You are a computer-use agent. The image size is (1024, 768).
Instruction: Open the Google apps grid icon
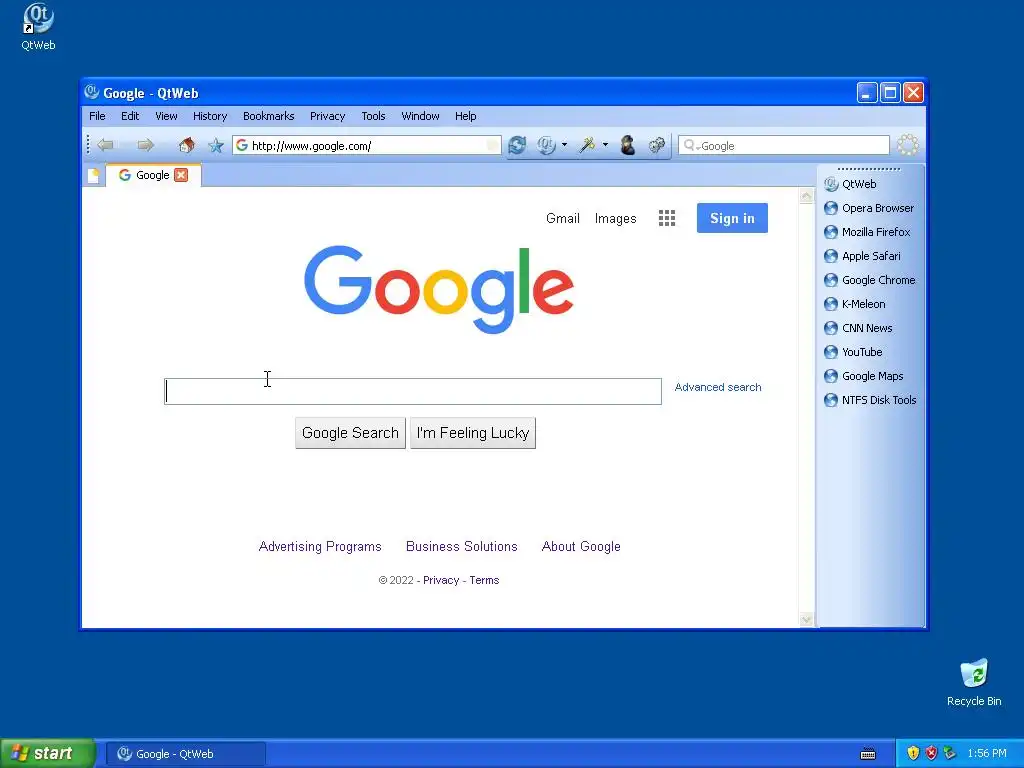point(667,218)
